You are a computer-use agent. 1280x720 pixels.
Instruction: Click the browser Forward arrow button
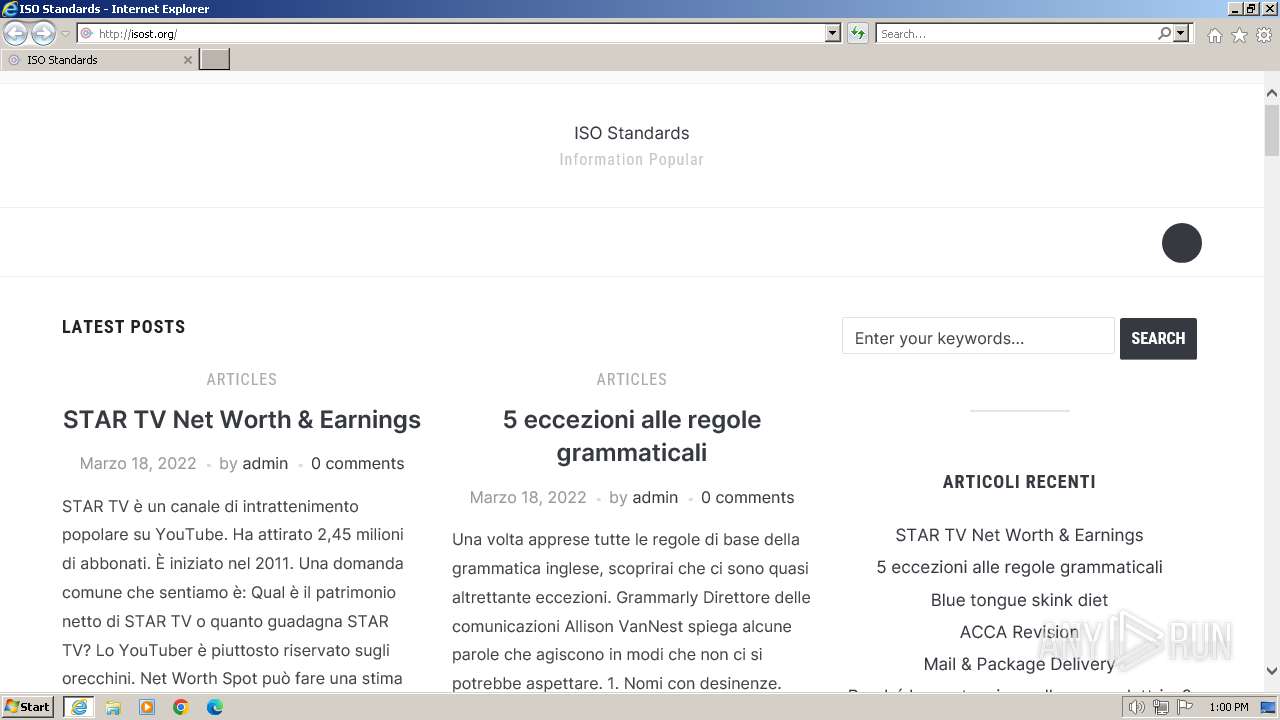tap(43, 34)
